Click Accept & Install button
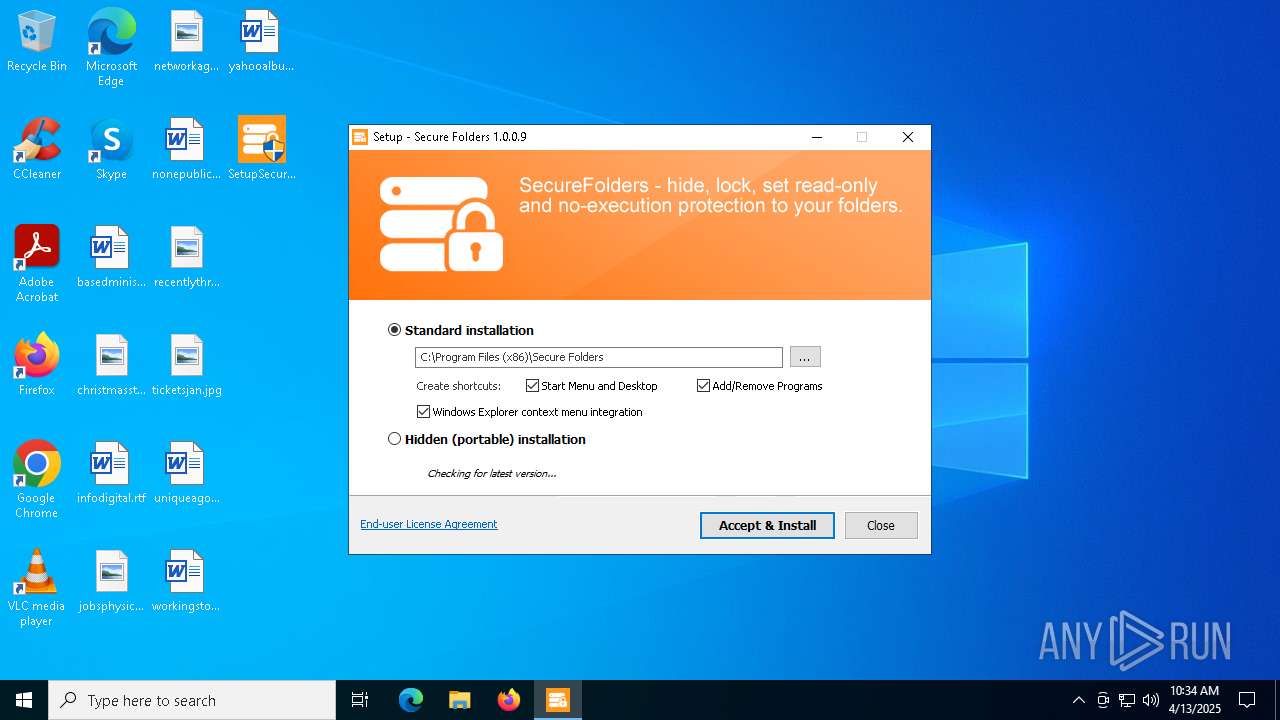Screen dimensions: 1280x720 click(767, 525)
